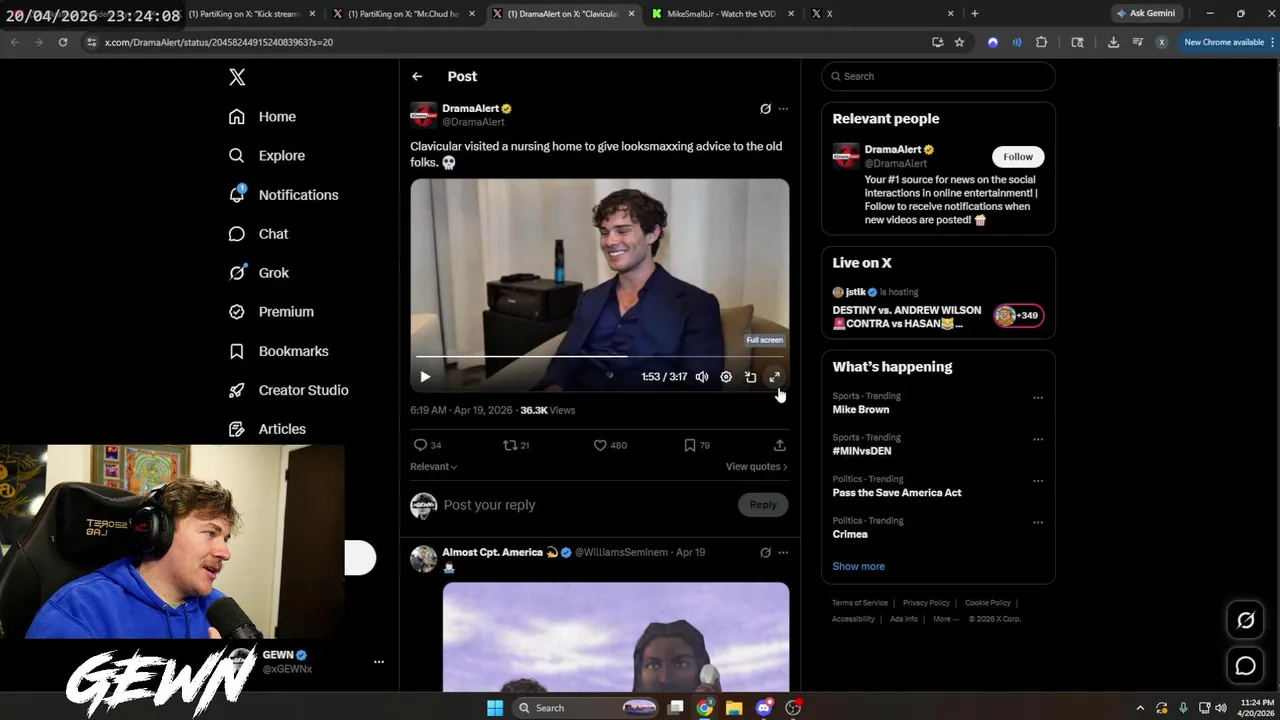
Task: Open Chrome downloads icon
Action: [x=1113, y=42]
